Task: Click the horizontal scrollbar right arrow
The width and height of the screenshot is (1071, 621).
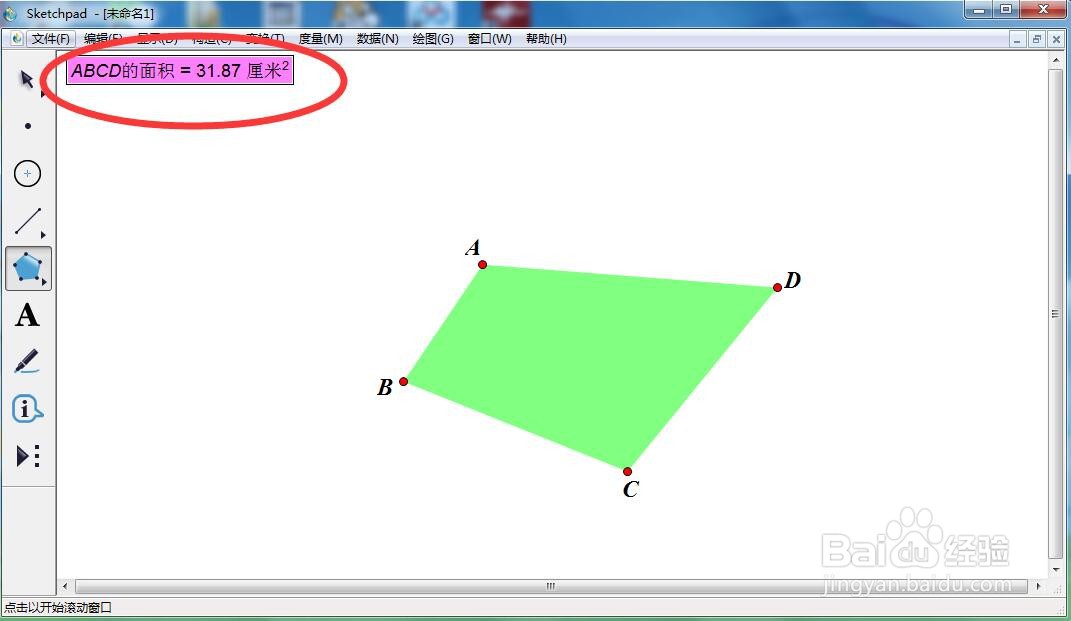Action: tap(1038, 586)
